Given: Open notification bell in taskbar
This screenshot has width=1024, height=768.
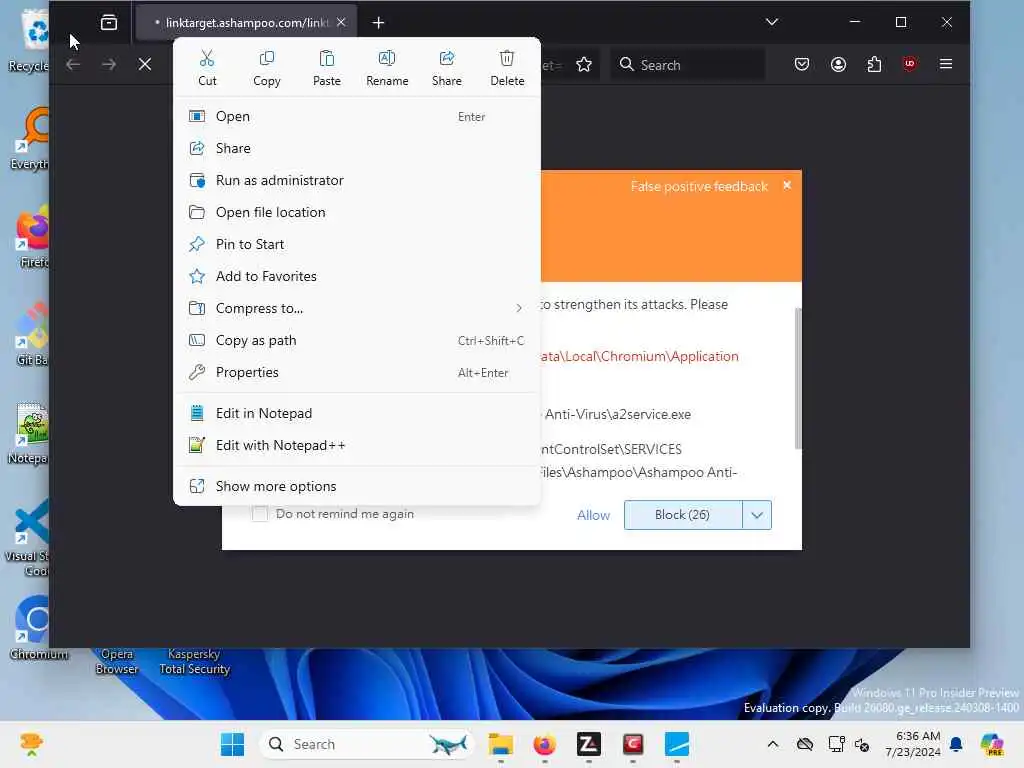Looking at the screenshot, I should pos(956,744).
